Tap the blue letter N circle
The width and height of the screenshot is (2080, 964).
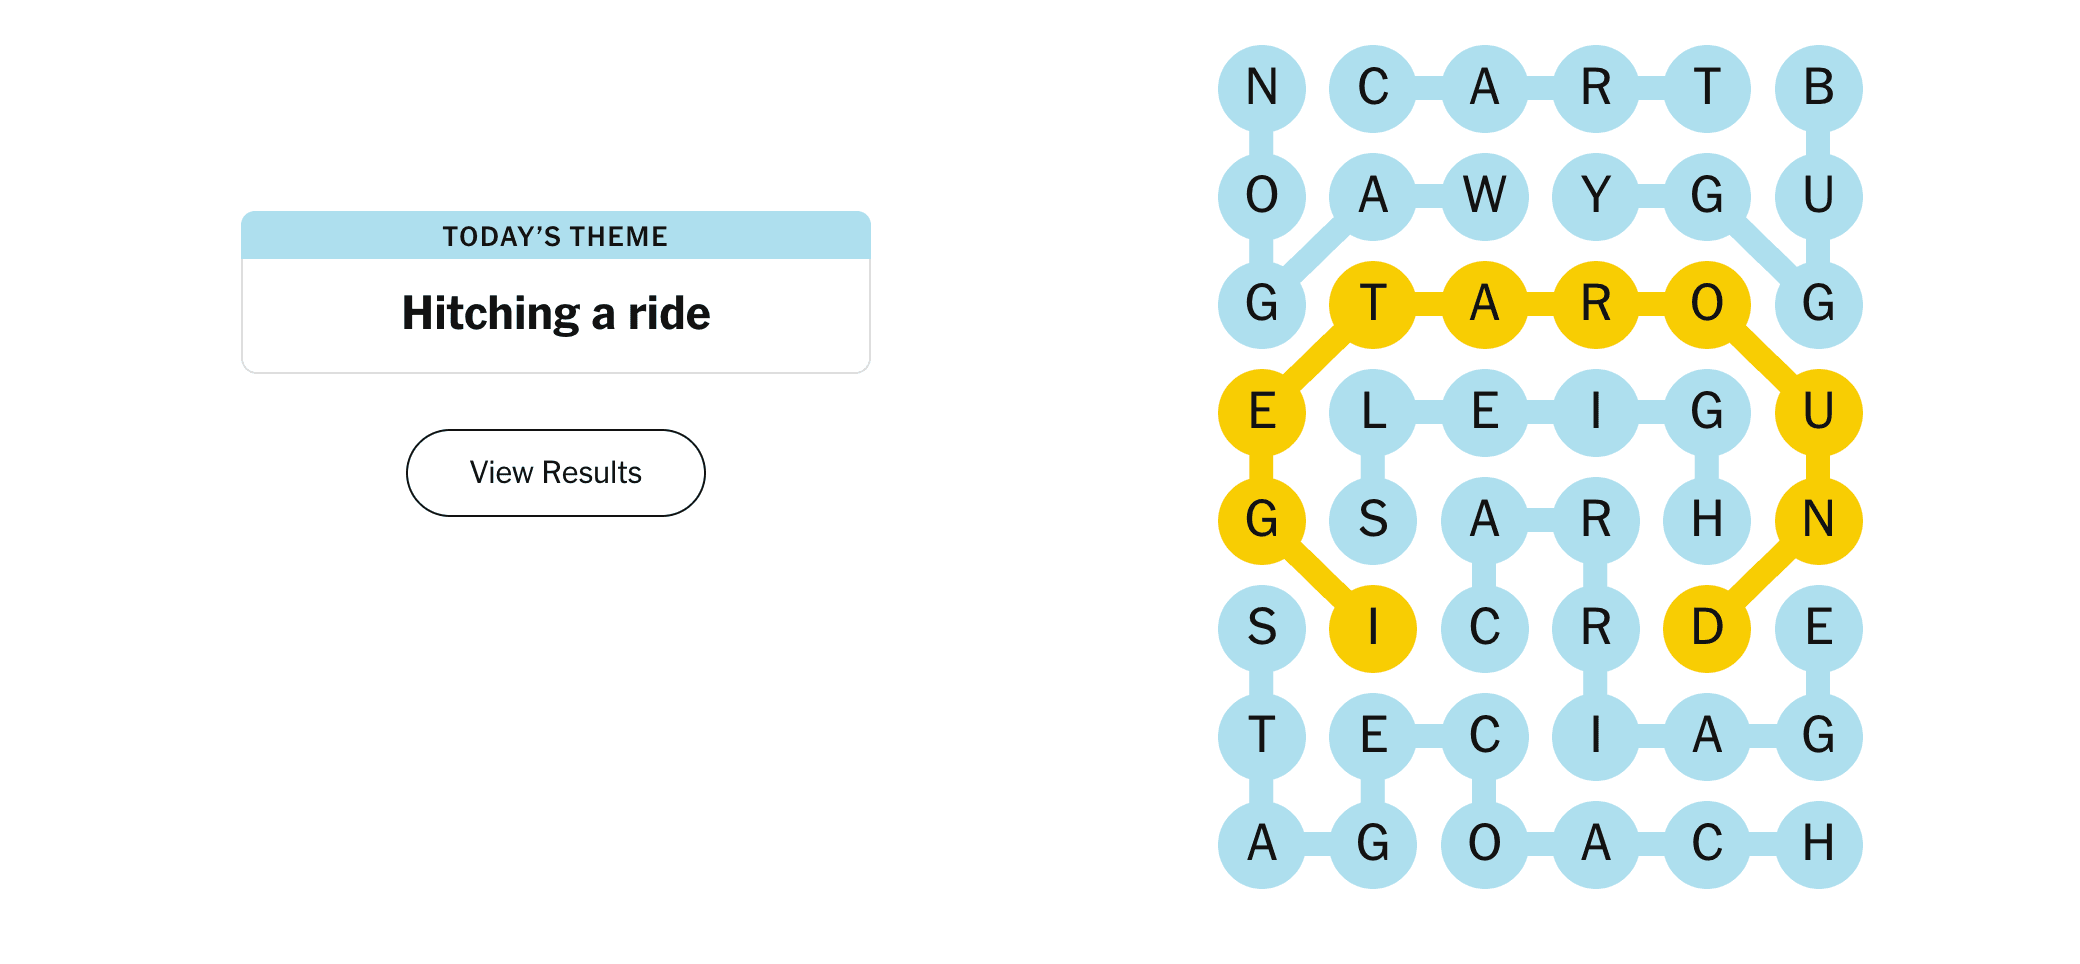click(1262, 88)
